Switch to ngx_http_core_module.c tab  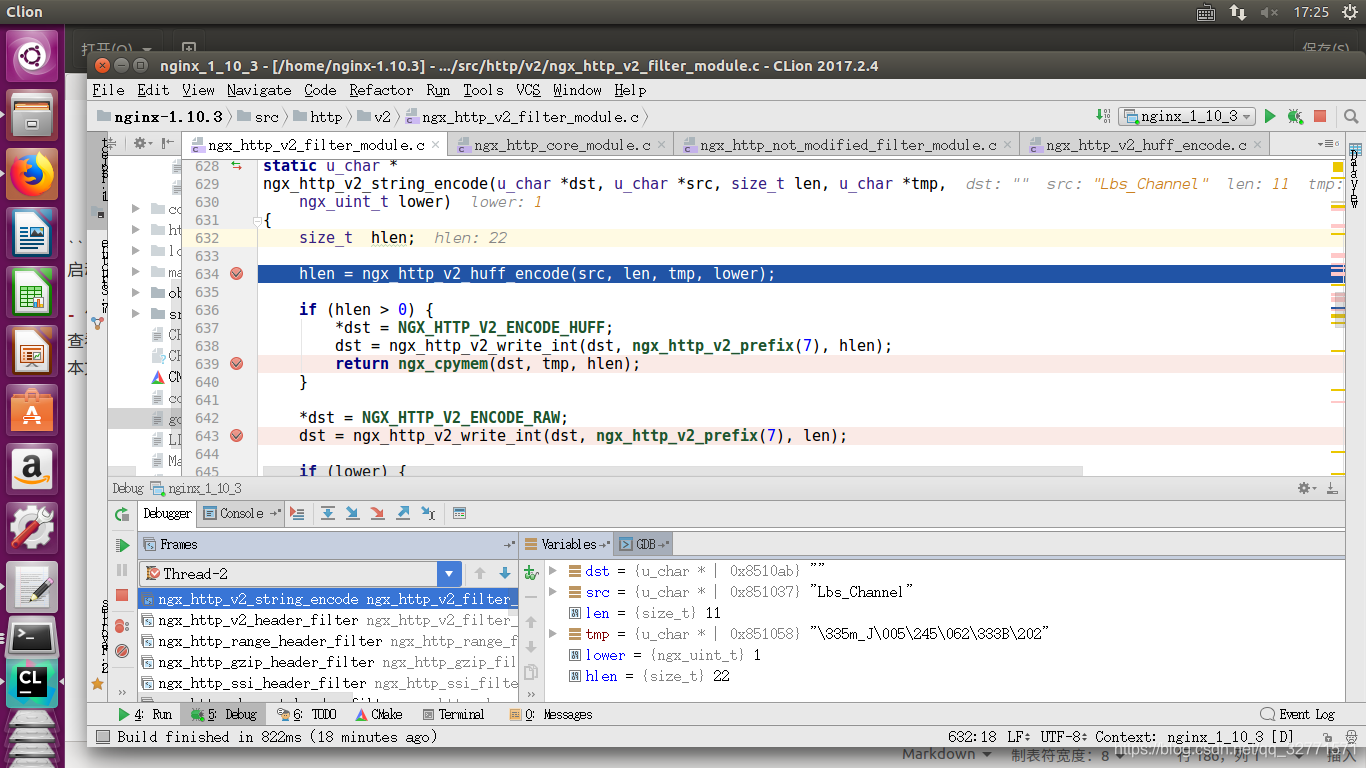pyautogui.click(x=561, y=145)
